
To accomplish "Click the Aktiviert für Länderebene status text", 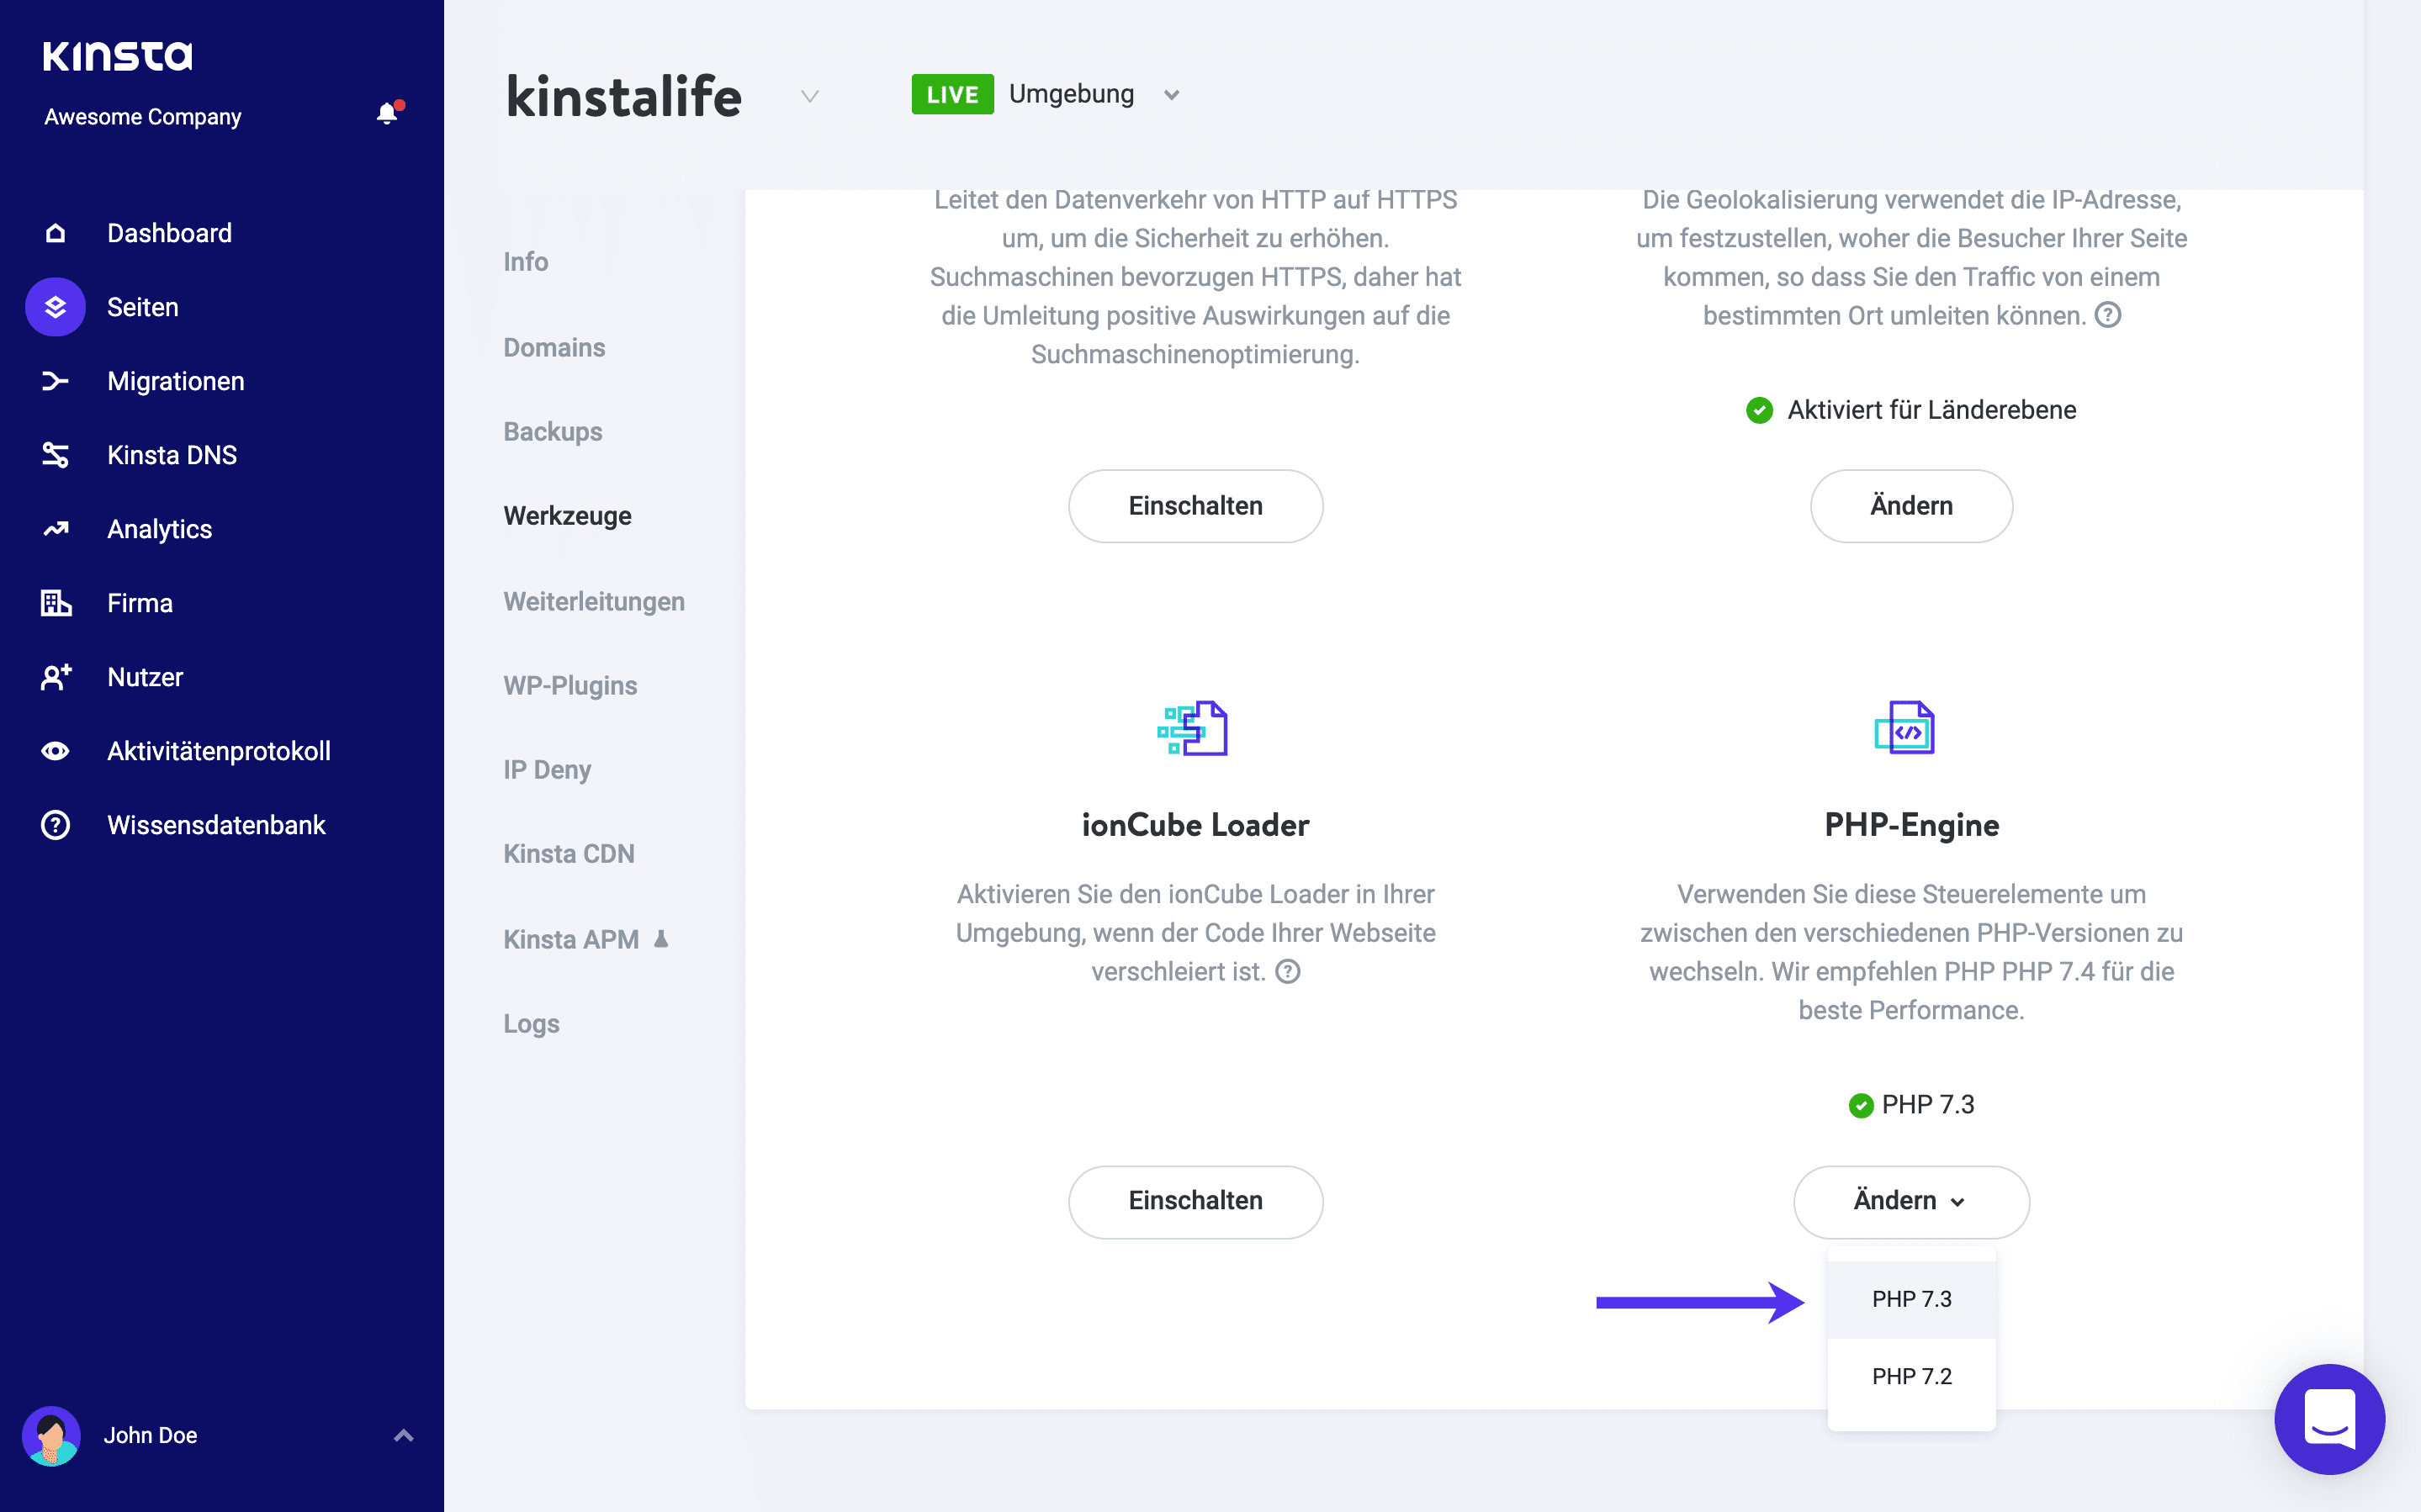I will (x=1931, y=410).
